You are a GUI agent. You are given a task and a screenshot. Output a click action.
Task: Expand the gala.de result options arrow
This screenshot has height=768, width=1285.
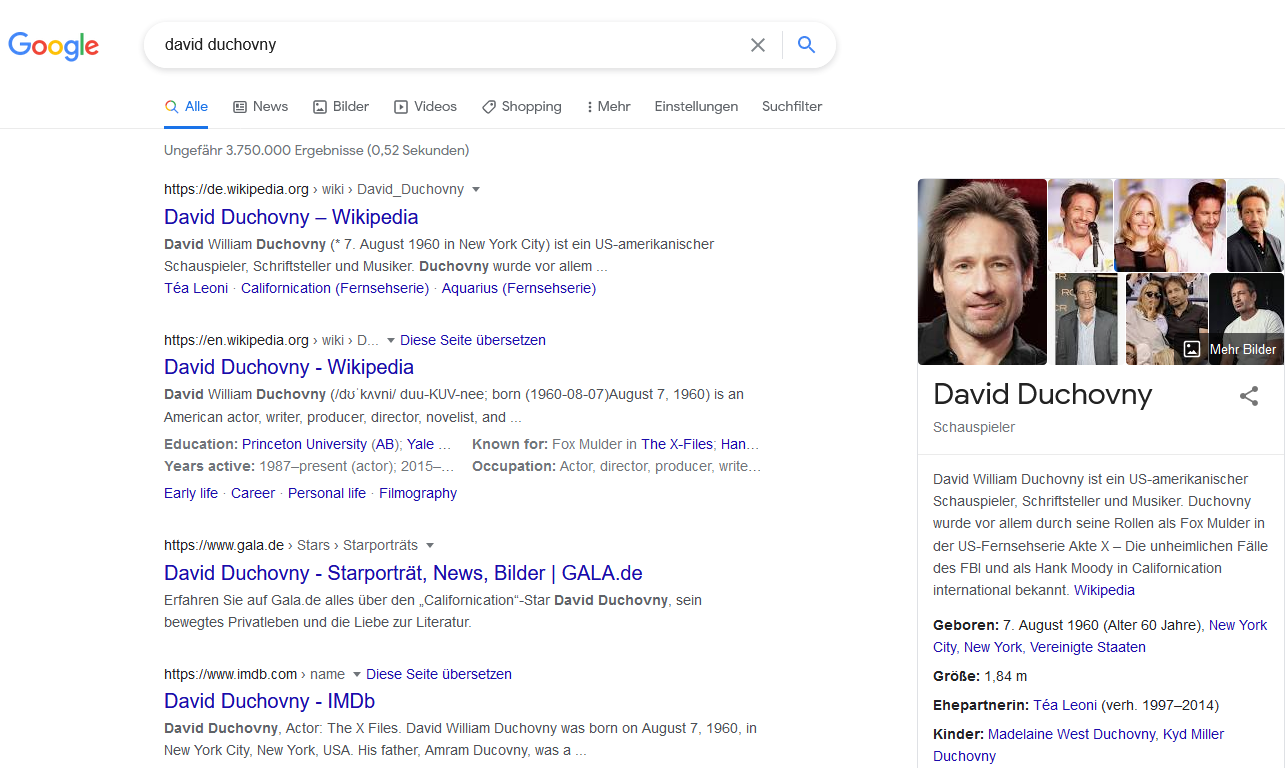click(430, 546)
